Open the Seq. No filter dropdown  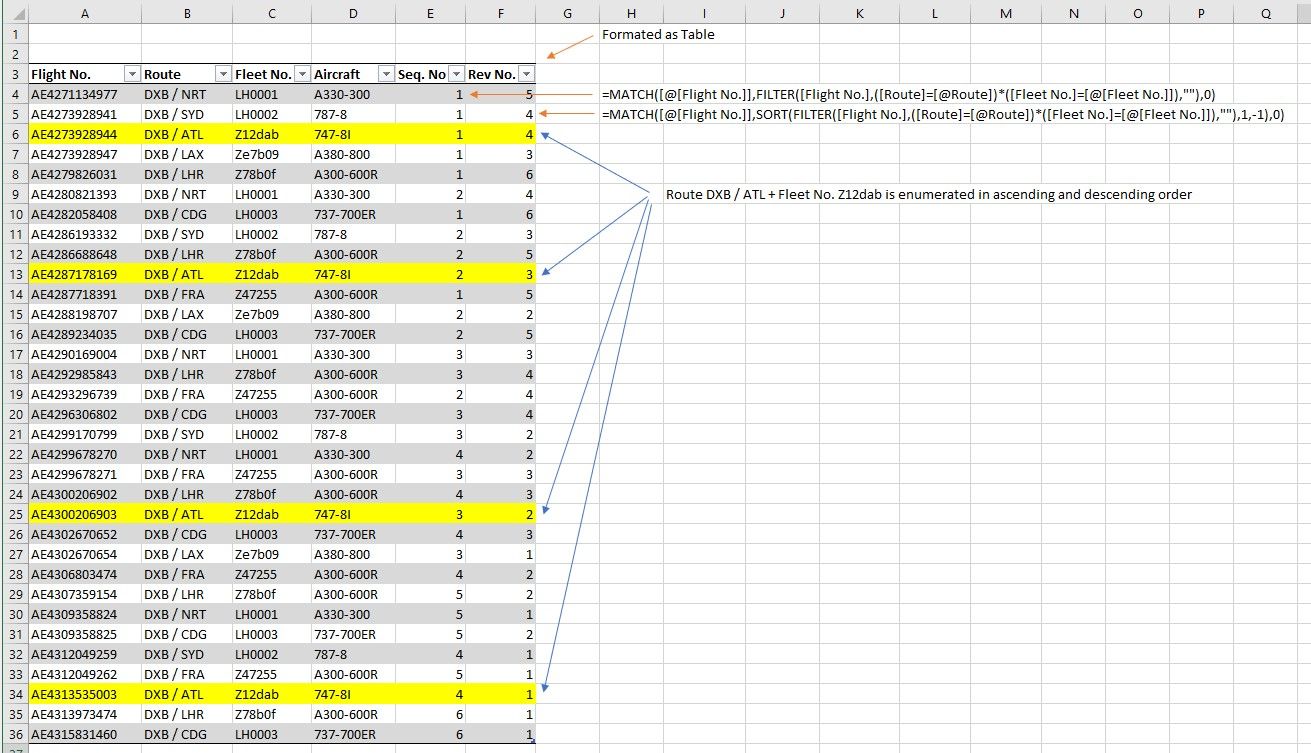coord(456,75)
